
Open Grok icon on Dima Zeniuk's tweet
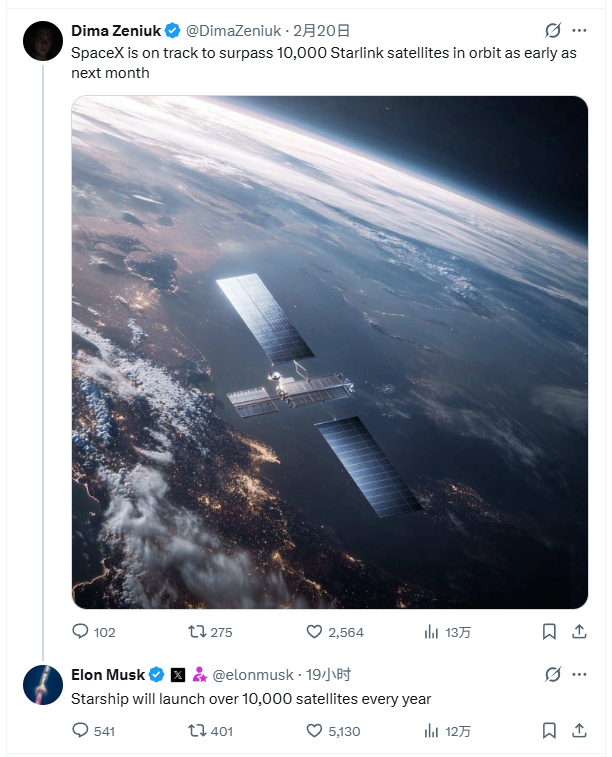pos(552,31)
